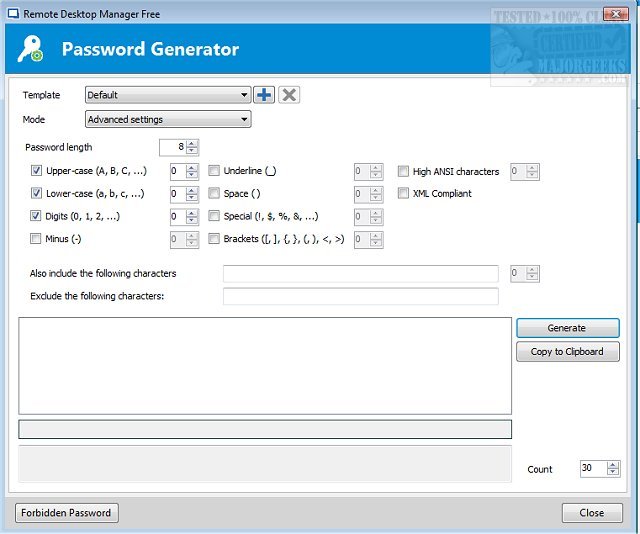
Task: Click the Remote Desktop Manager title bar icon
Action: (x=13, y=14)
